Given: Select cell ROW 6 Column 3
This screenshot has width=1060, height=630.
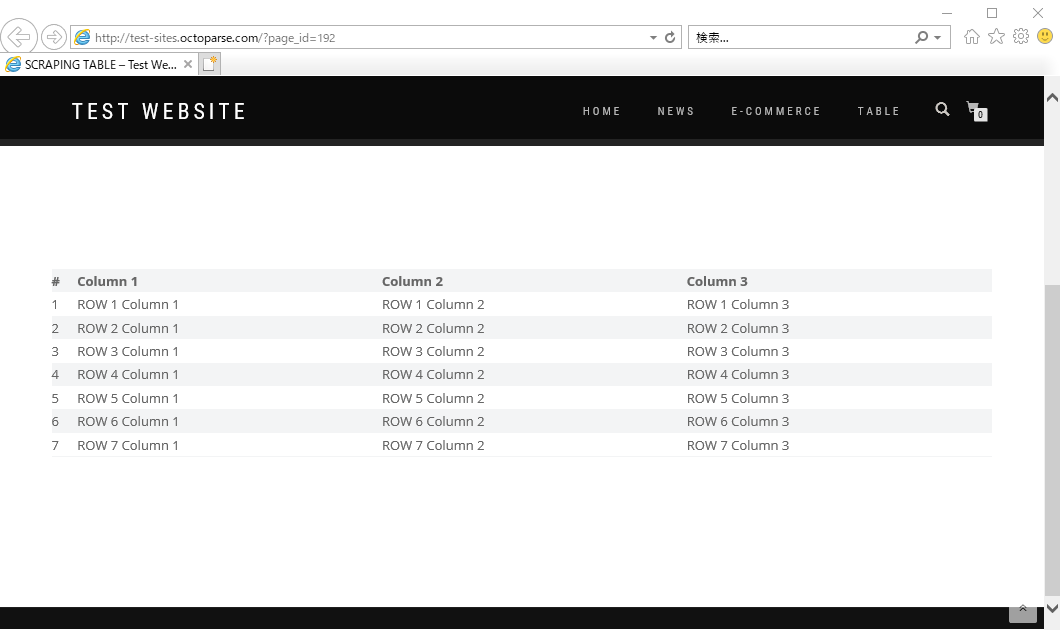Looking at the screenshot, I should tap(738, 422).
